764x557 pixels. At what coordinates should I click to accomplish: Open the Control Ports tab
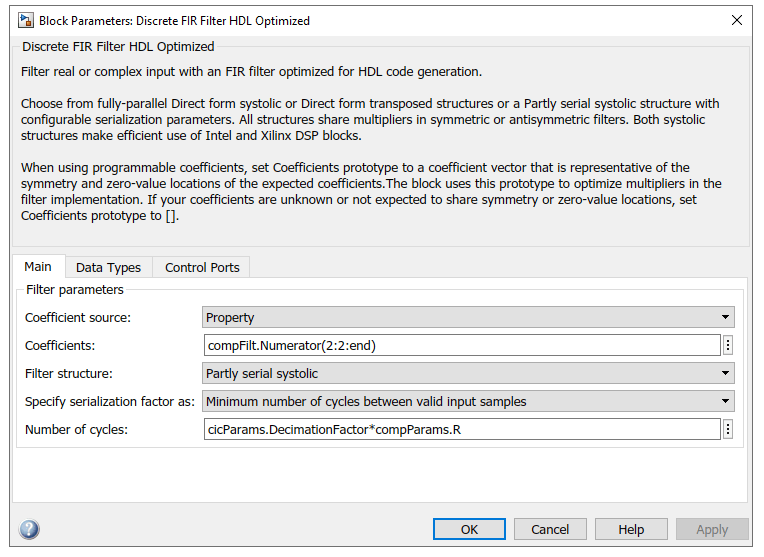pos(202,267)
